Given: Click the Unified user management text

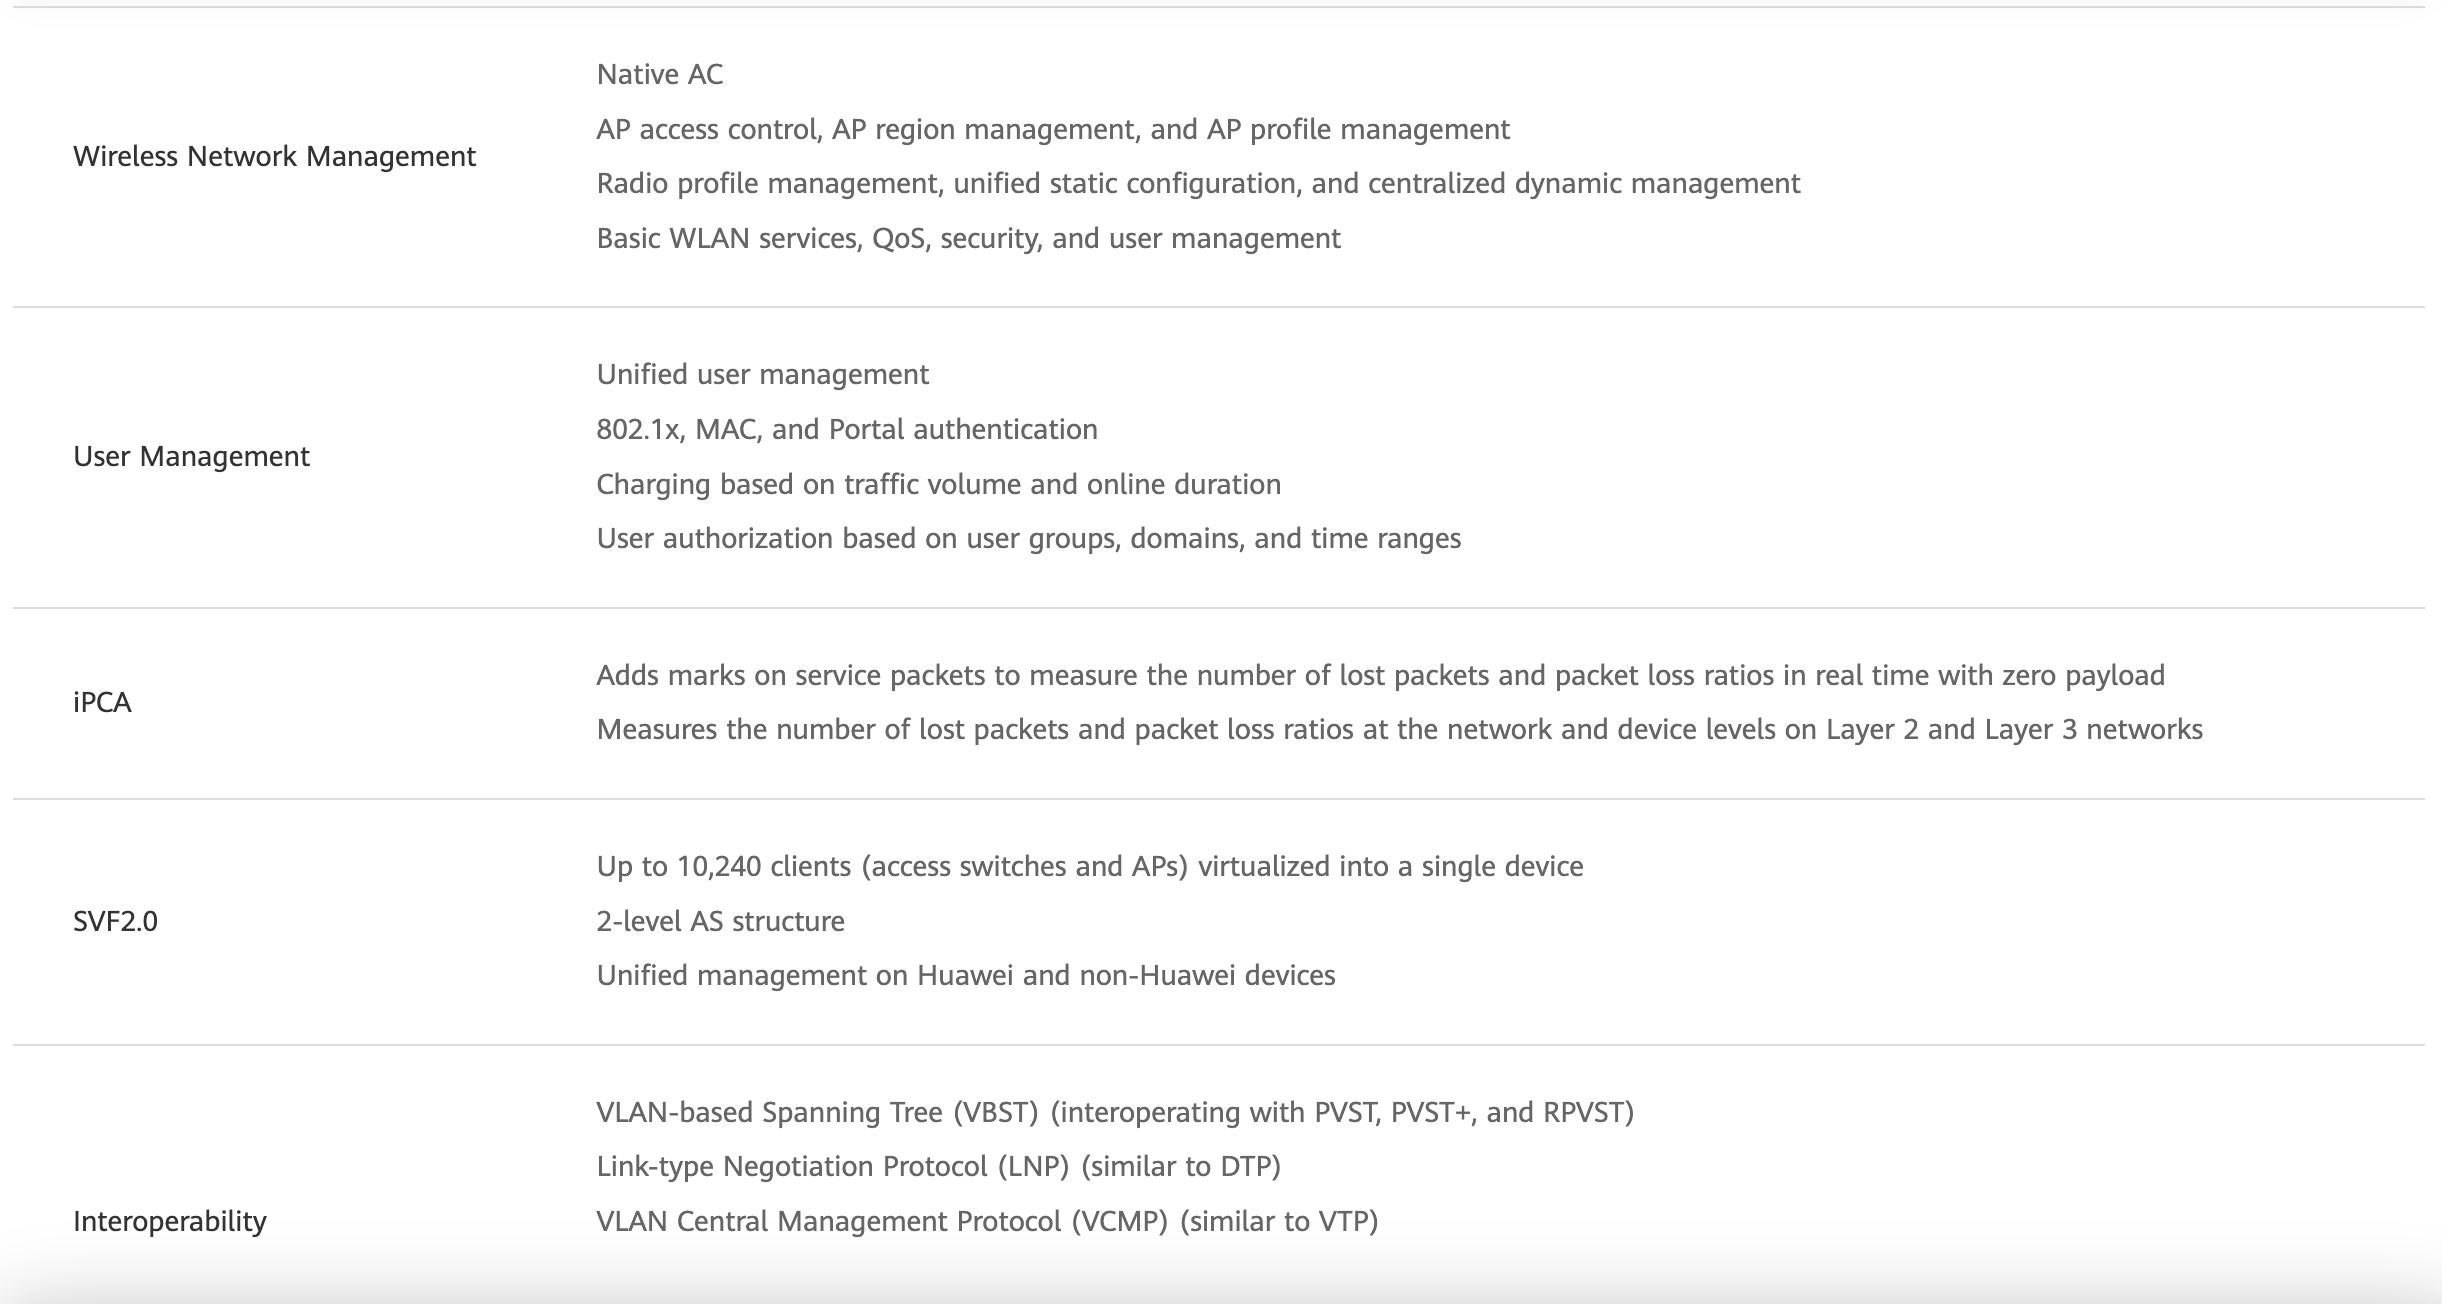Looking at the screenshot, I should 762,375.
